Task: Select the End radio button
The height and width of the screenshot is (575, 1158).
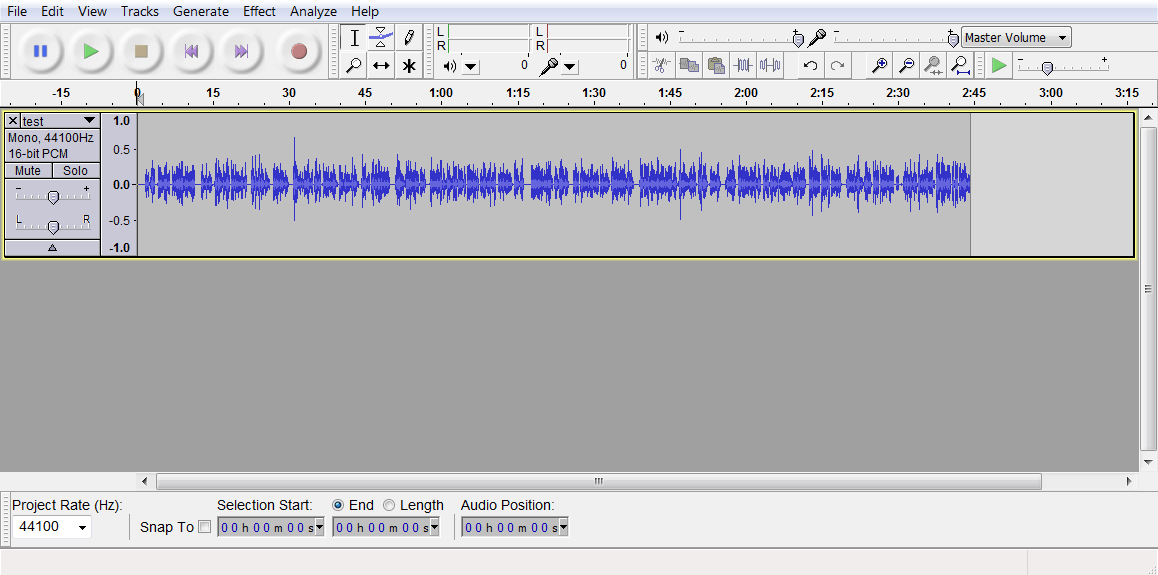Action: 338,505
